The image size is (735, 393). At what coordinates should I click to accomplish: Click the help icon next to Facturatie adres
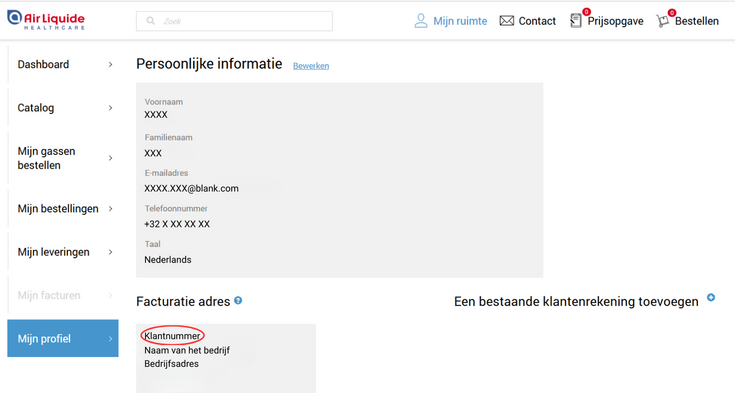pyautogui.click(x=238, y=301)
